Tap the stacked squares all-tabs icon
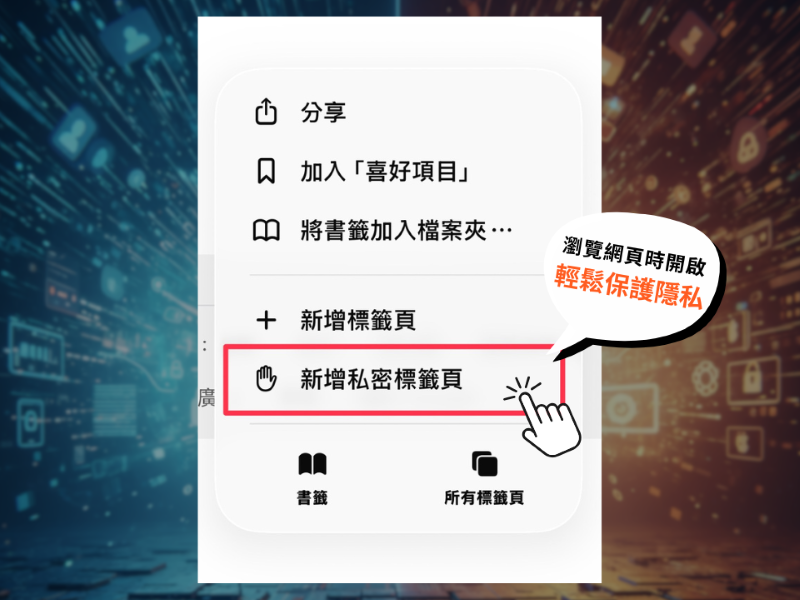Screen dimensions: 800x600 pyautogui.click(x=484, y=463)
